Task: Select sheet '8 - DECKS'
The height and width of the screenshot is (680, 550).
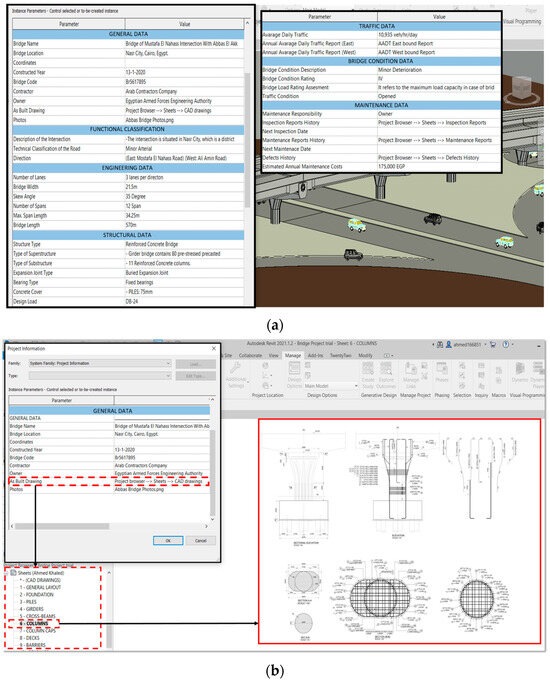Action: pyautogui.click(x=29, y=638)
